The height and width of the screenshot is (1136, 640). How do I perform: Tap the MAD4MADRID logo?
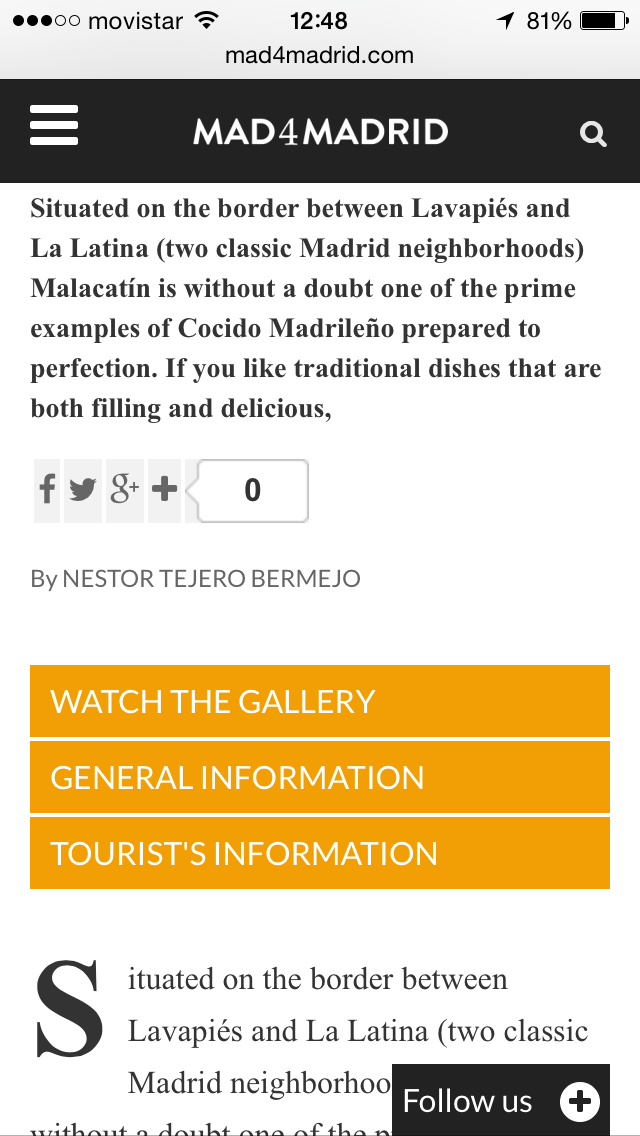[320, 132]
